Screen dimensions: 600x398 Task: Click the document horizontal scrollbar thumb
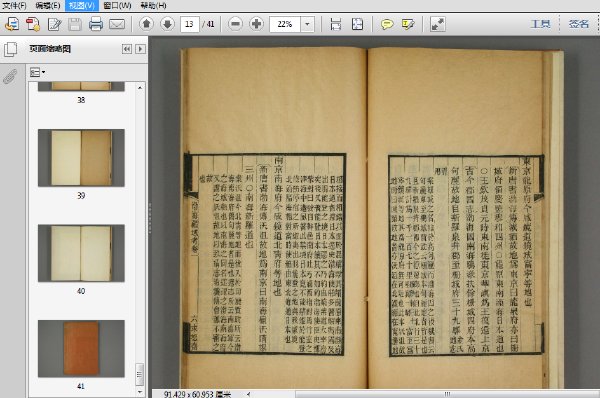coord(447,394)
